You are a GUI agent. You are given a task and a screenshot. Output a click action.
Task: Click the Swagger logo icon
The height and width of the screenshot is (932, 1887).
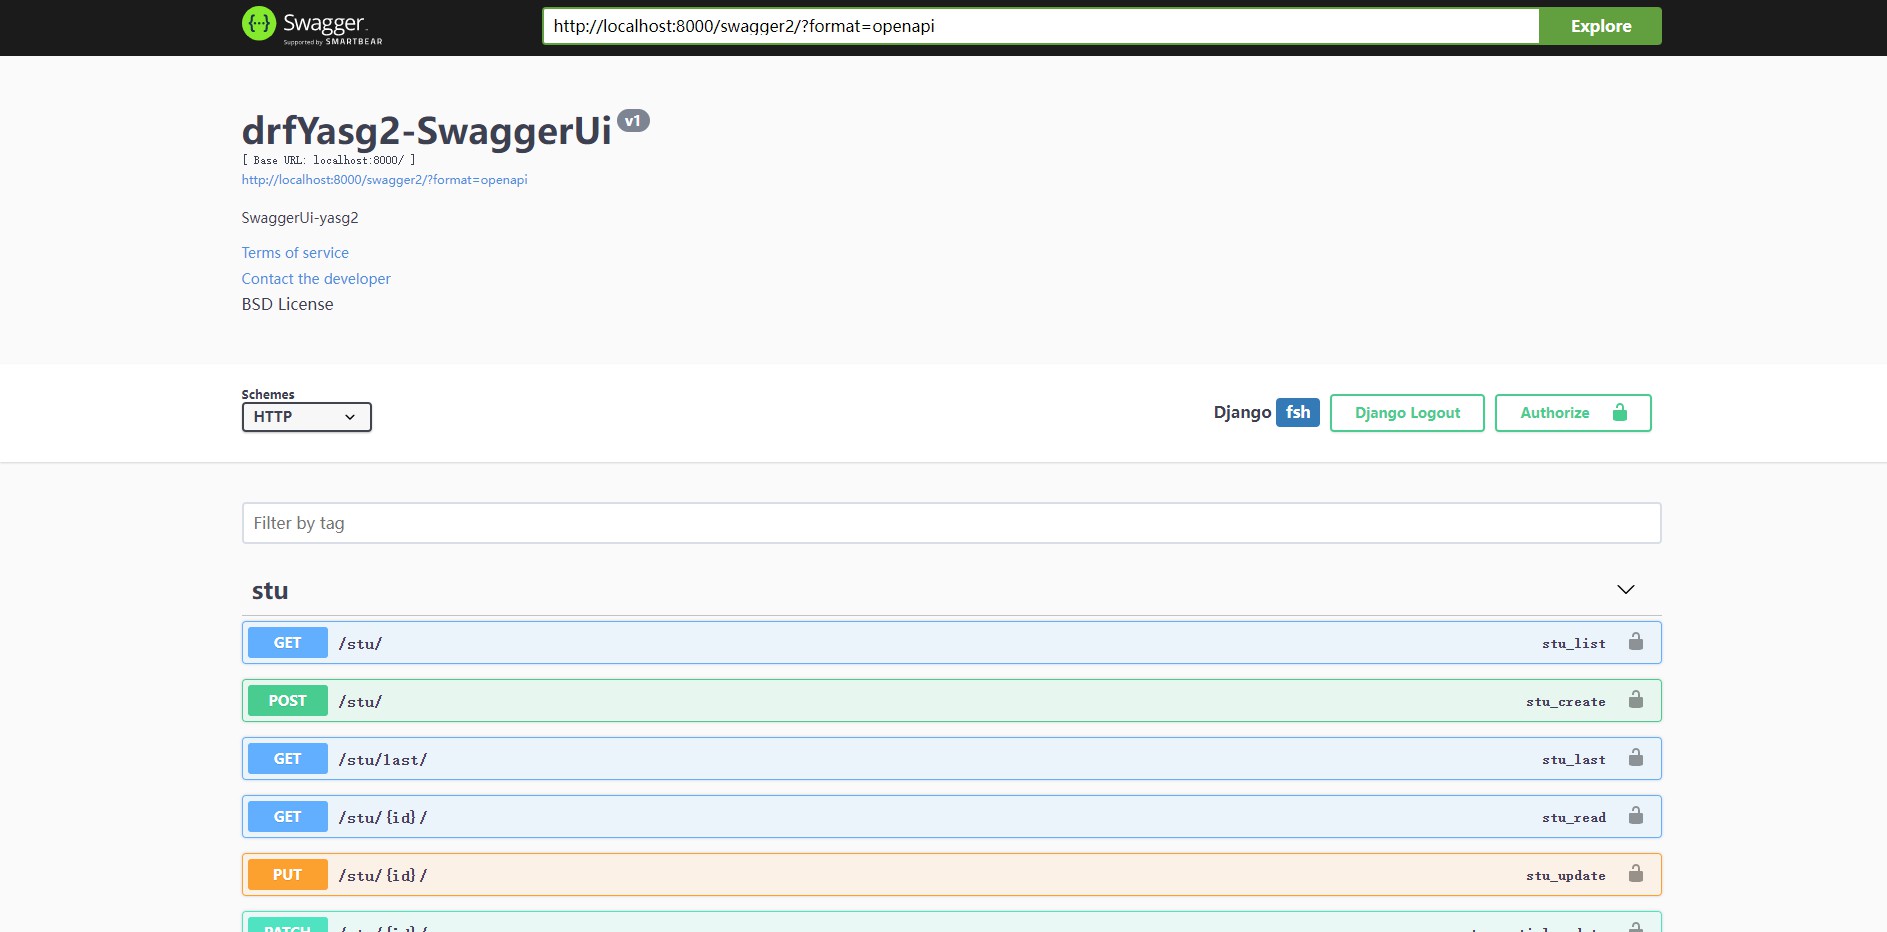pos(259,23)
